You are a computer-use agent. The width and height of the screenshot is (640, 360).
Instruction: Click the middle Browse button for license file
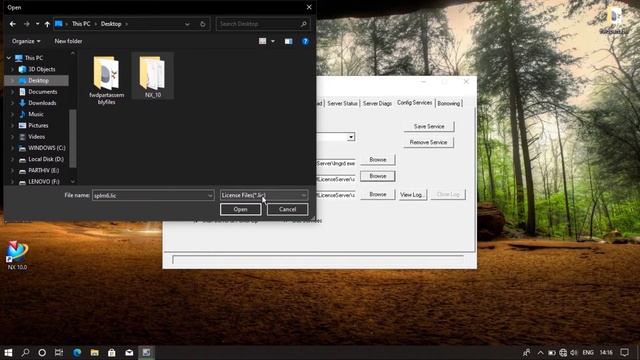pos(378,176)
